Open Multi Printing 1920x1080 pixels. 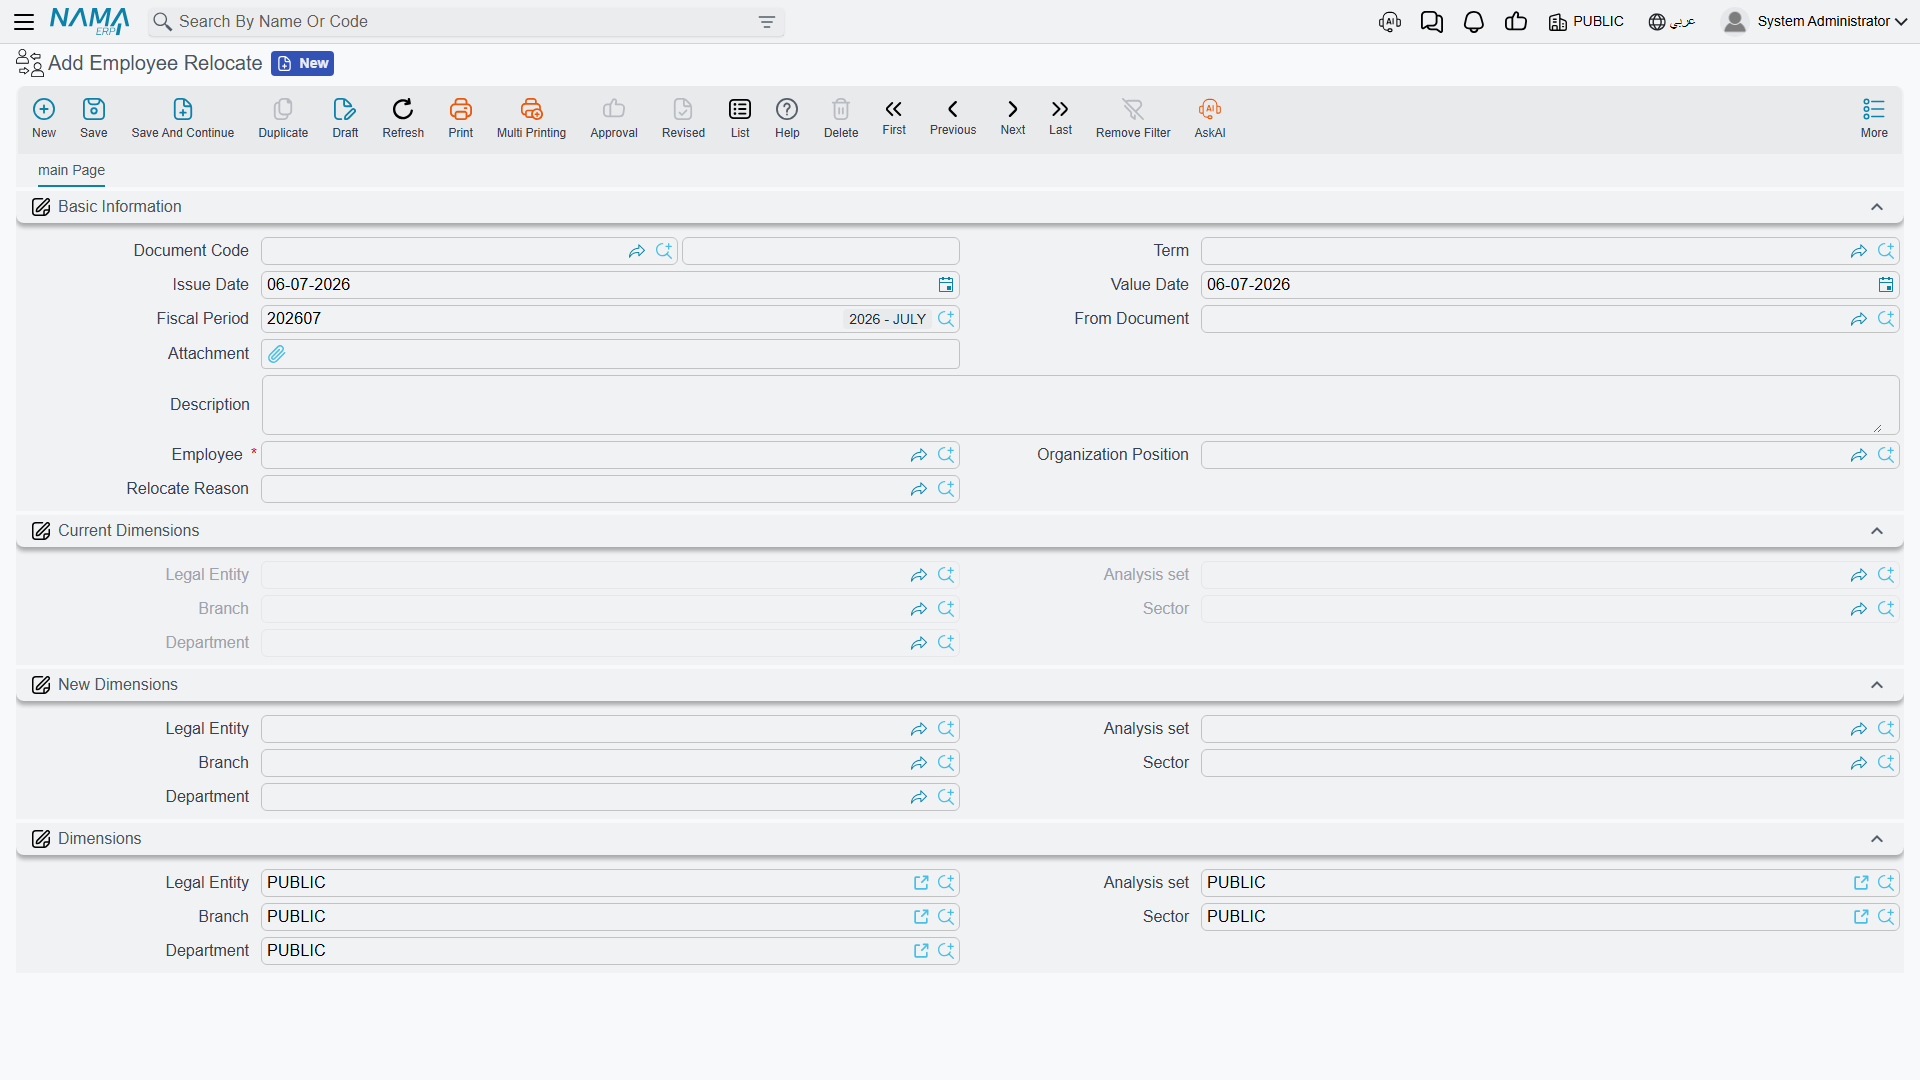[531, 118]
